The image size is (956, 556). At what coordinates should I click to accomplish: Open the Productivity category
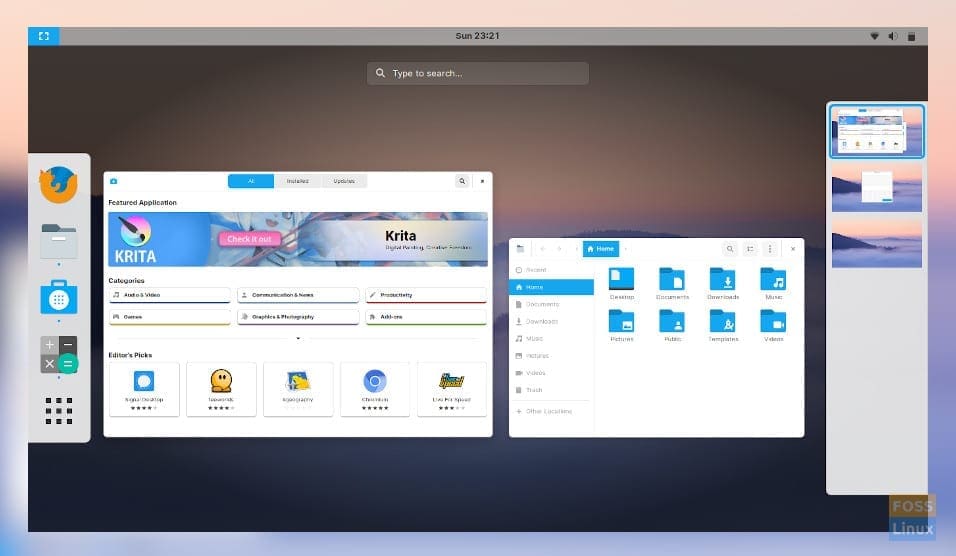pyautogui.click(x=426, y=295)
